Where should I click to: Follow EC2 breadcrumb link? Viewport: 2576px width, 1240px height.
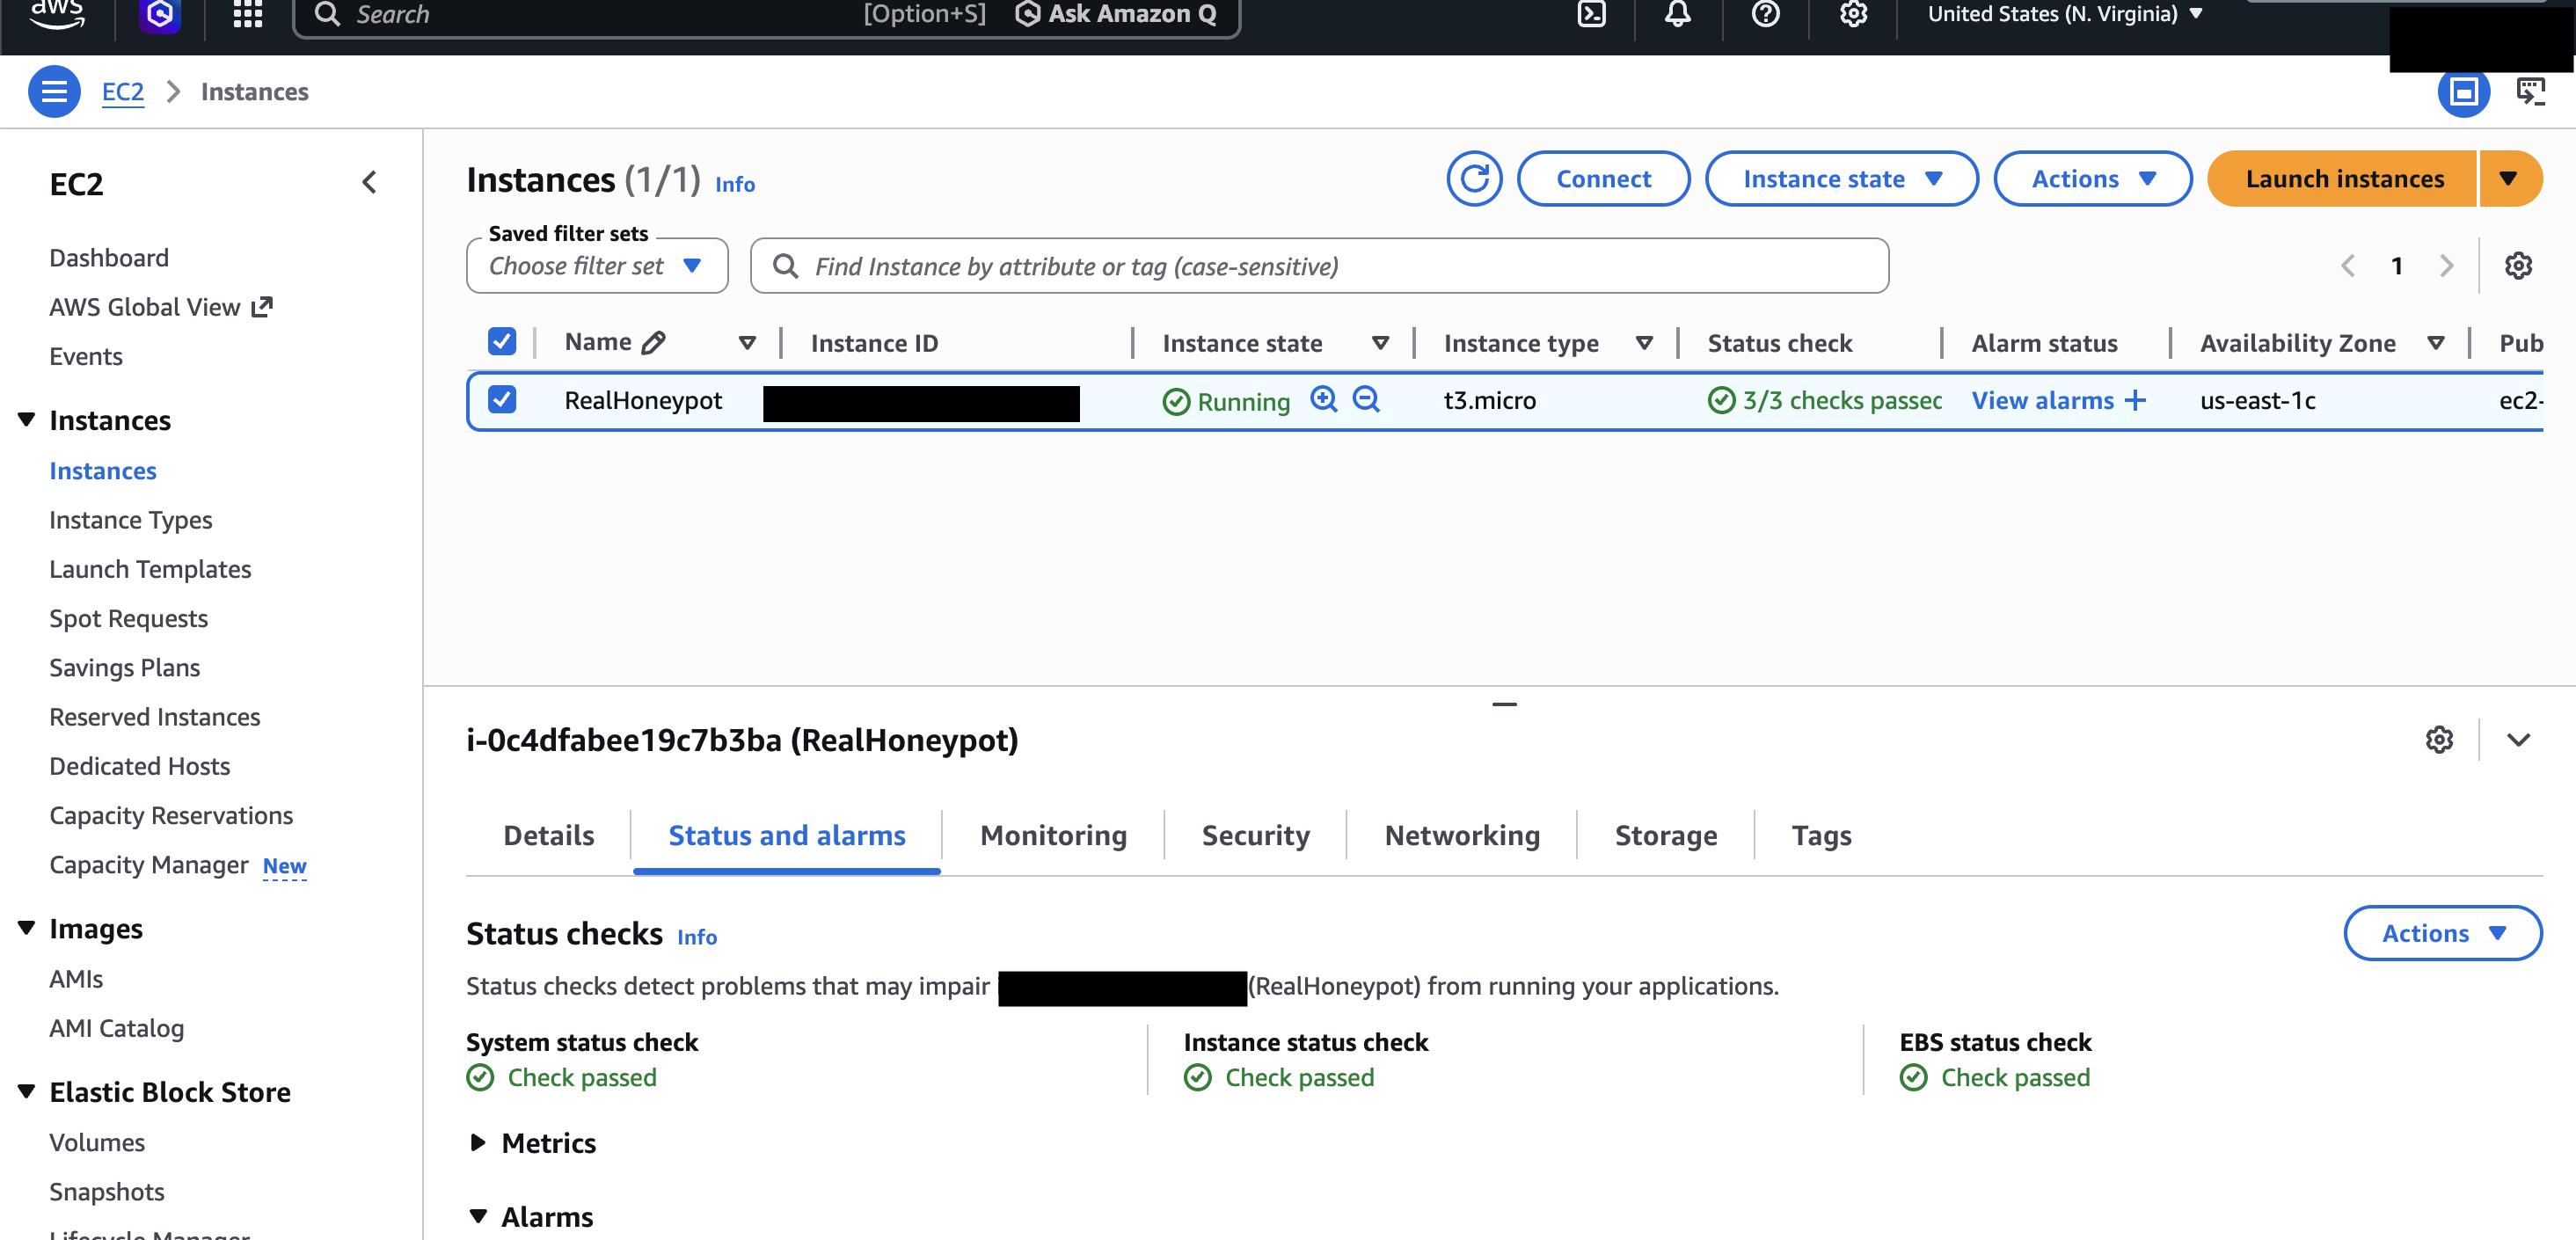point(122,92)
